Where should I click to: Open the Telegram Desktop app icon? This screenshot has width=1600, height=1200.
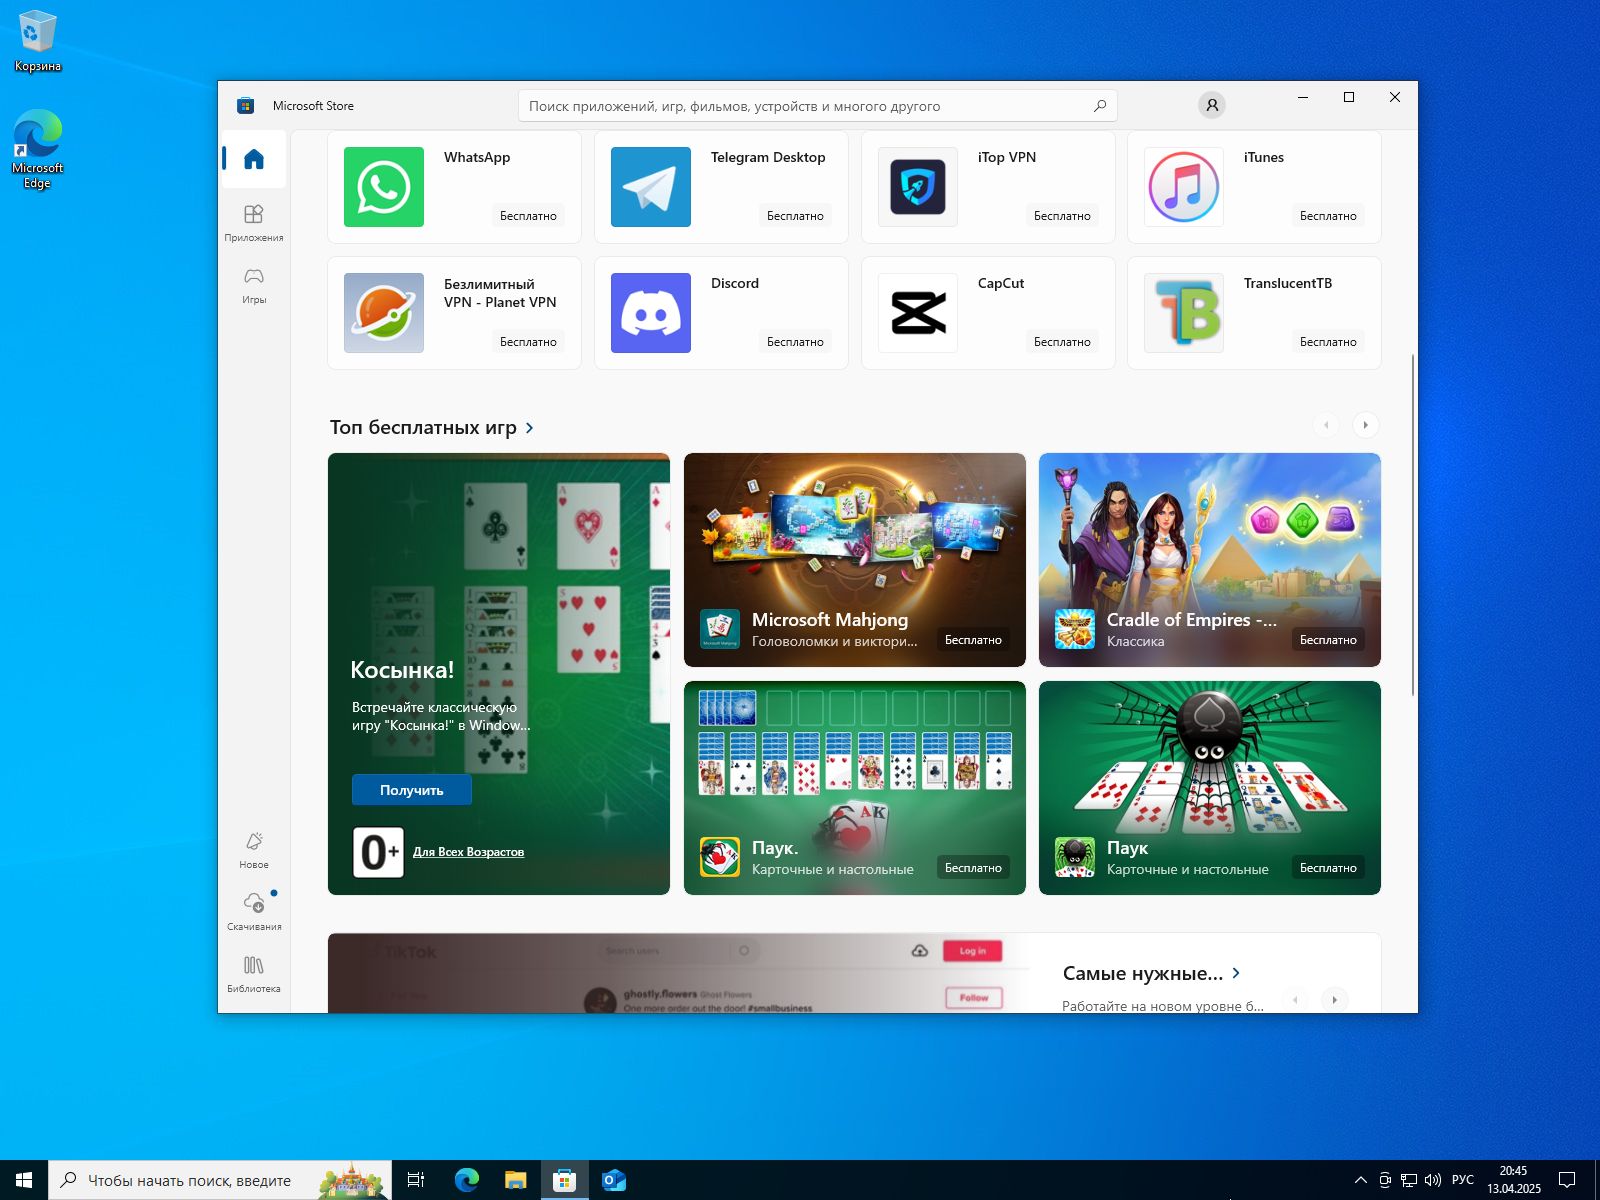pos(651,187)
